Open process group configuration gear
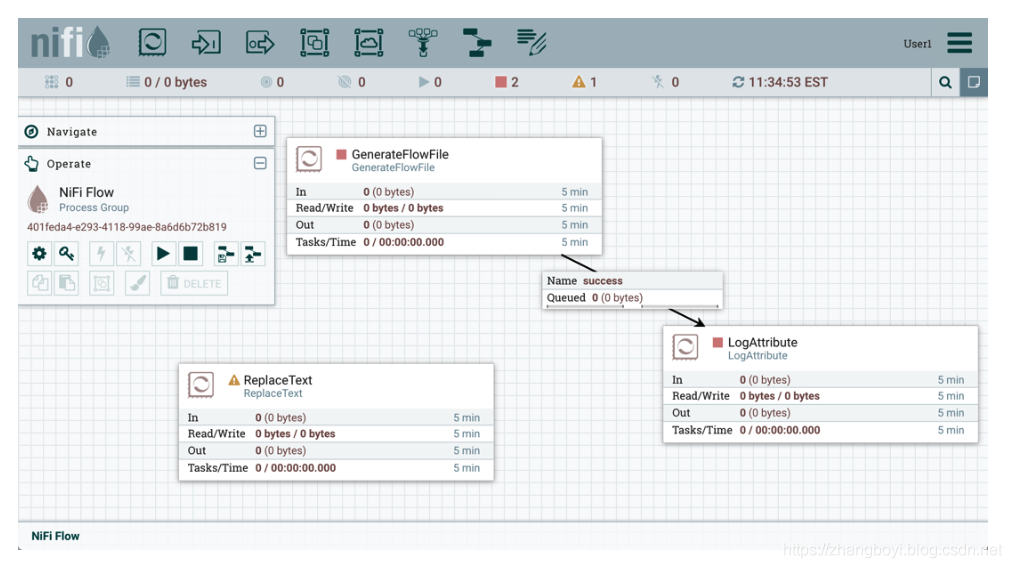Viewport: 1012px width, 568px height. click(x=39, y=254)
